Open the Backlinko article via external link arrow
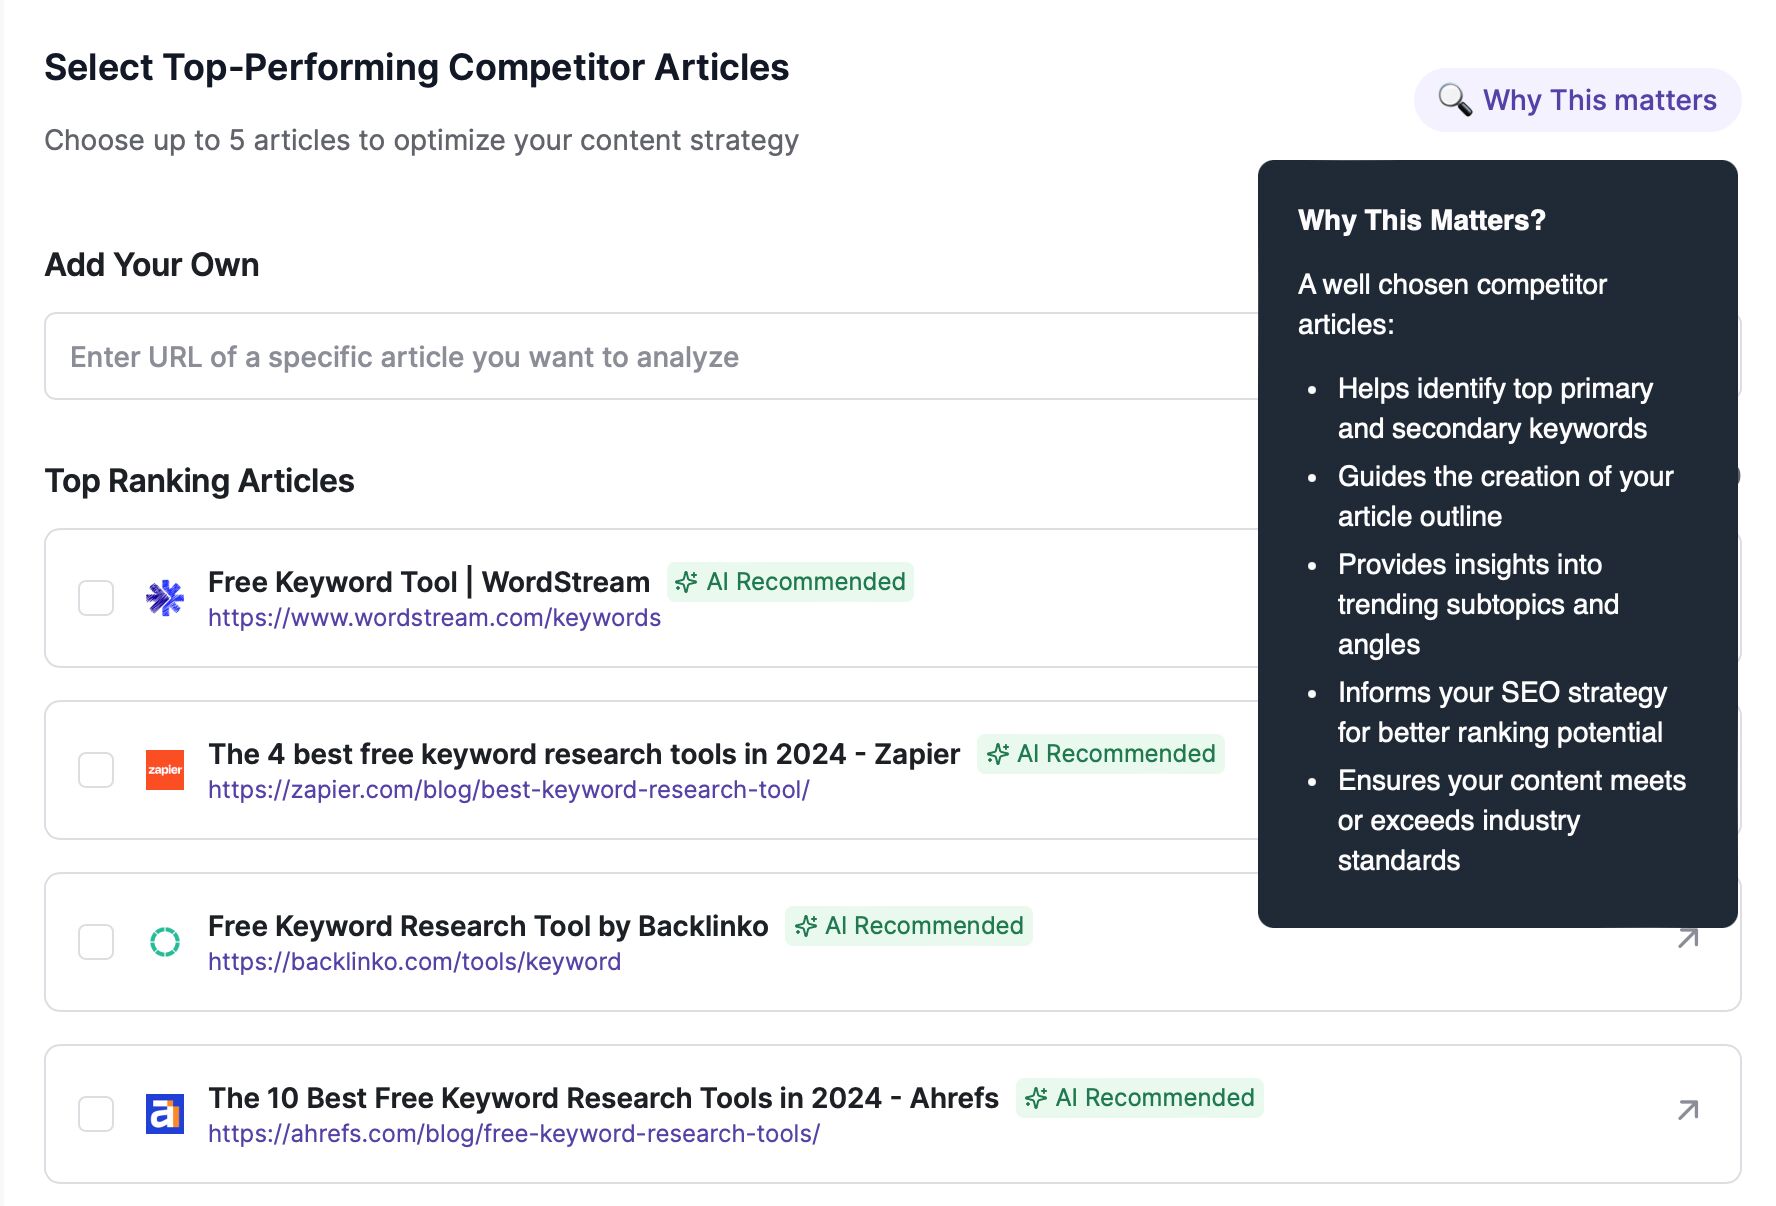This screenshot has height=1206, width=1776. point(1688,938)
